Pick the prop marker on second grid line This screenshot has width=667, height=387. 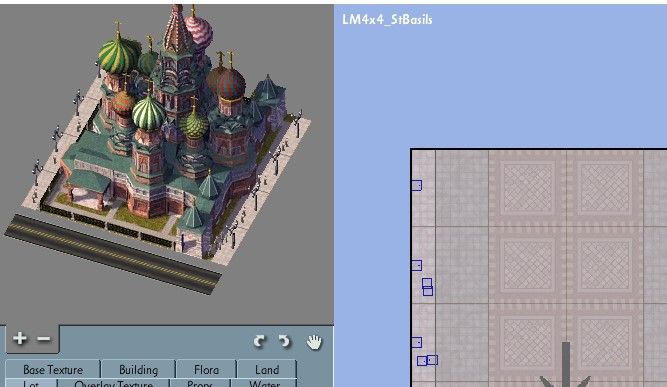(416, 265)
